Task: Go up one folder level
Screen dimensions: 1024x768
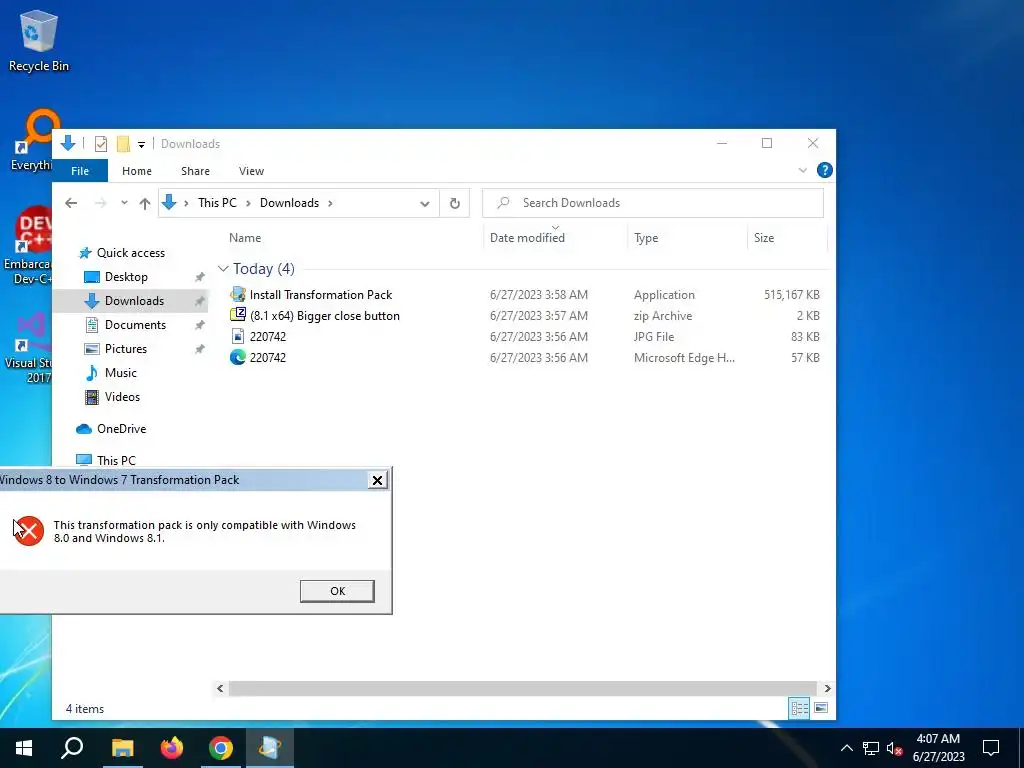Action: tap(145, 203)
